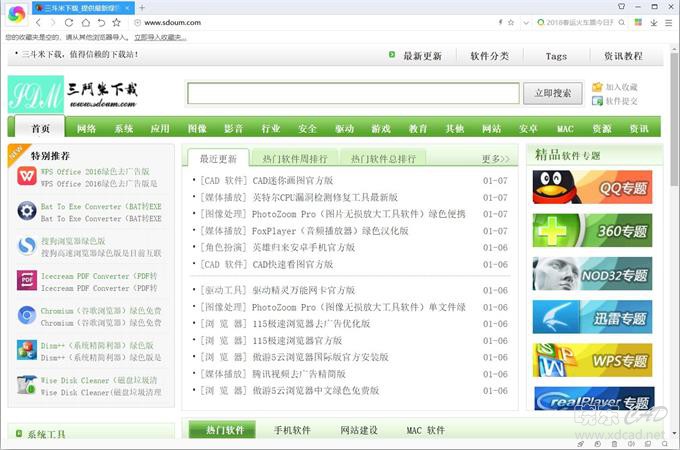This screenshot has width=680, height=450.
Task: Select 安卓 category in nav bar
Action: click(529, 129)
